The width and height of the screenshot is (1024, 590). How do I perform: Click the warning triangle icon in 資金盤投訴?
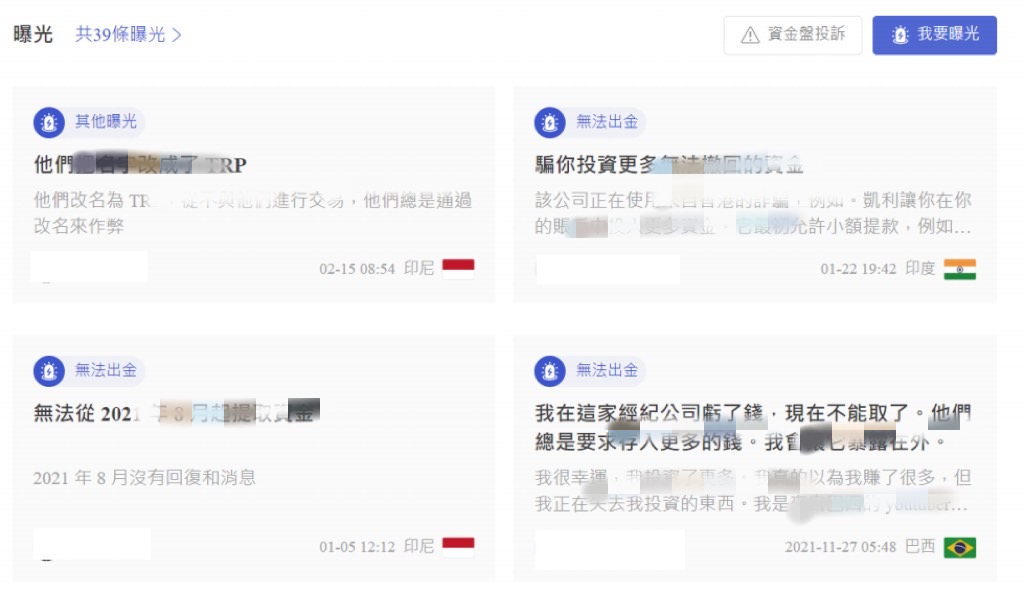750,35
